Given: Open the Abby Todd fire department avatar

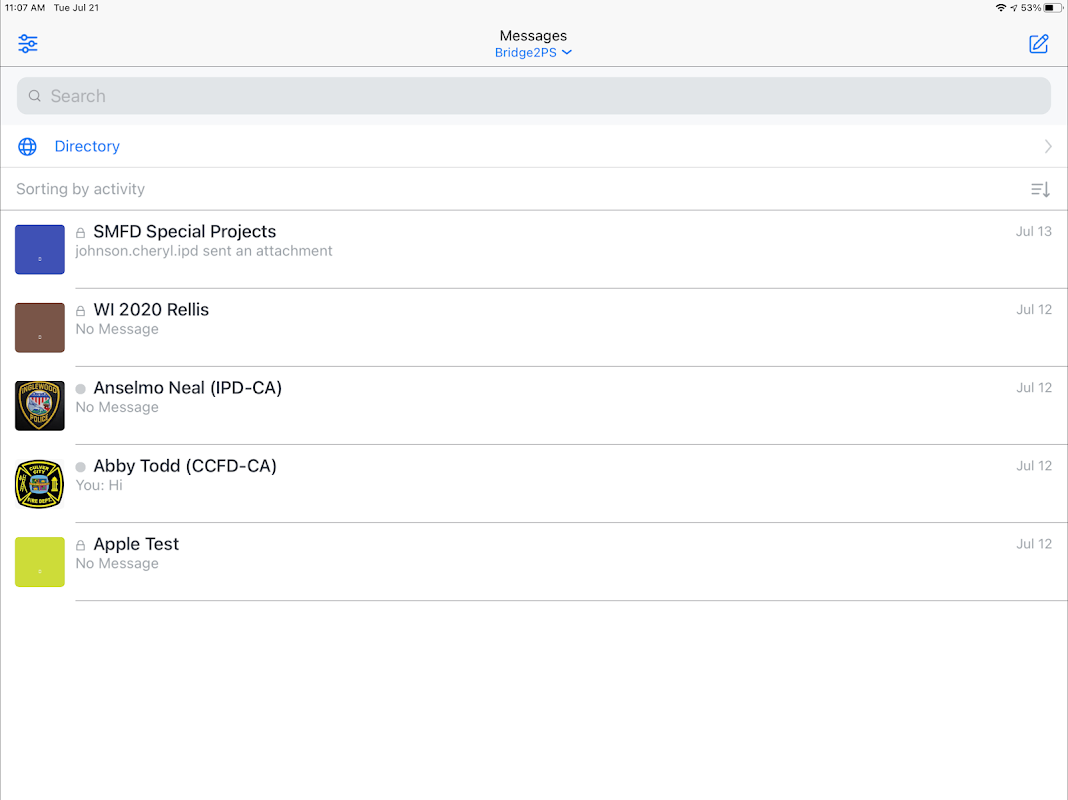Looking at the screenshot, I should 40,484.
